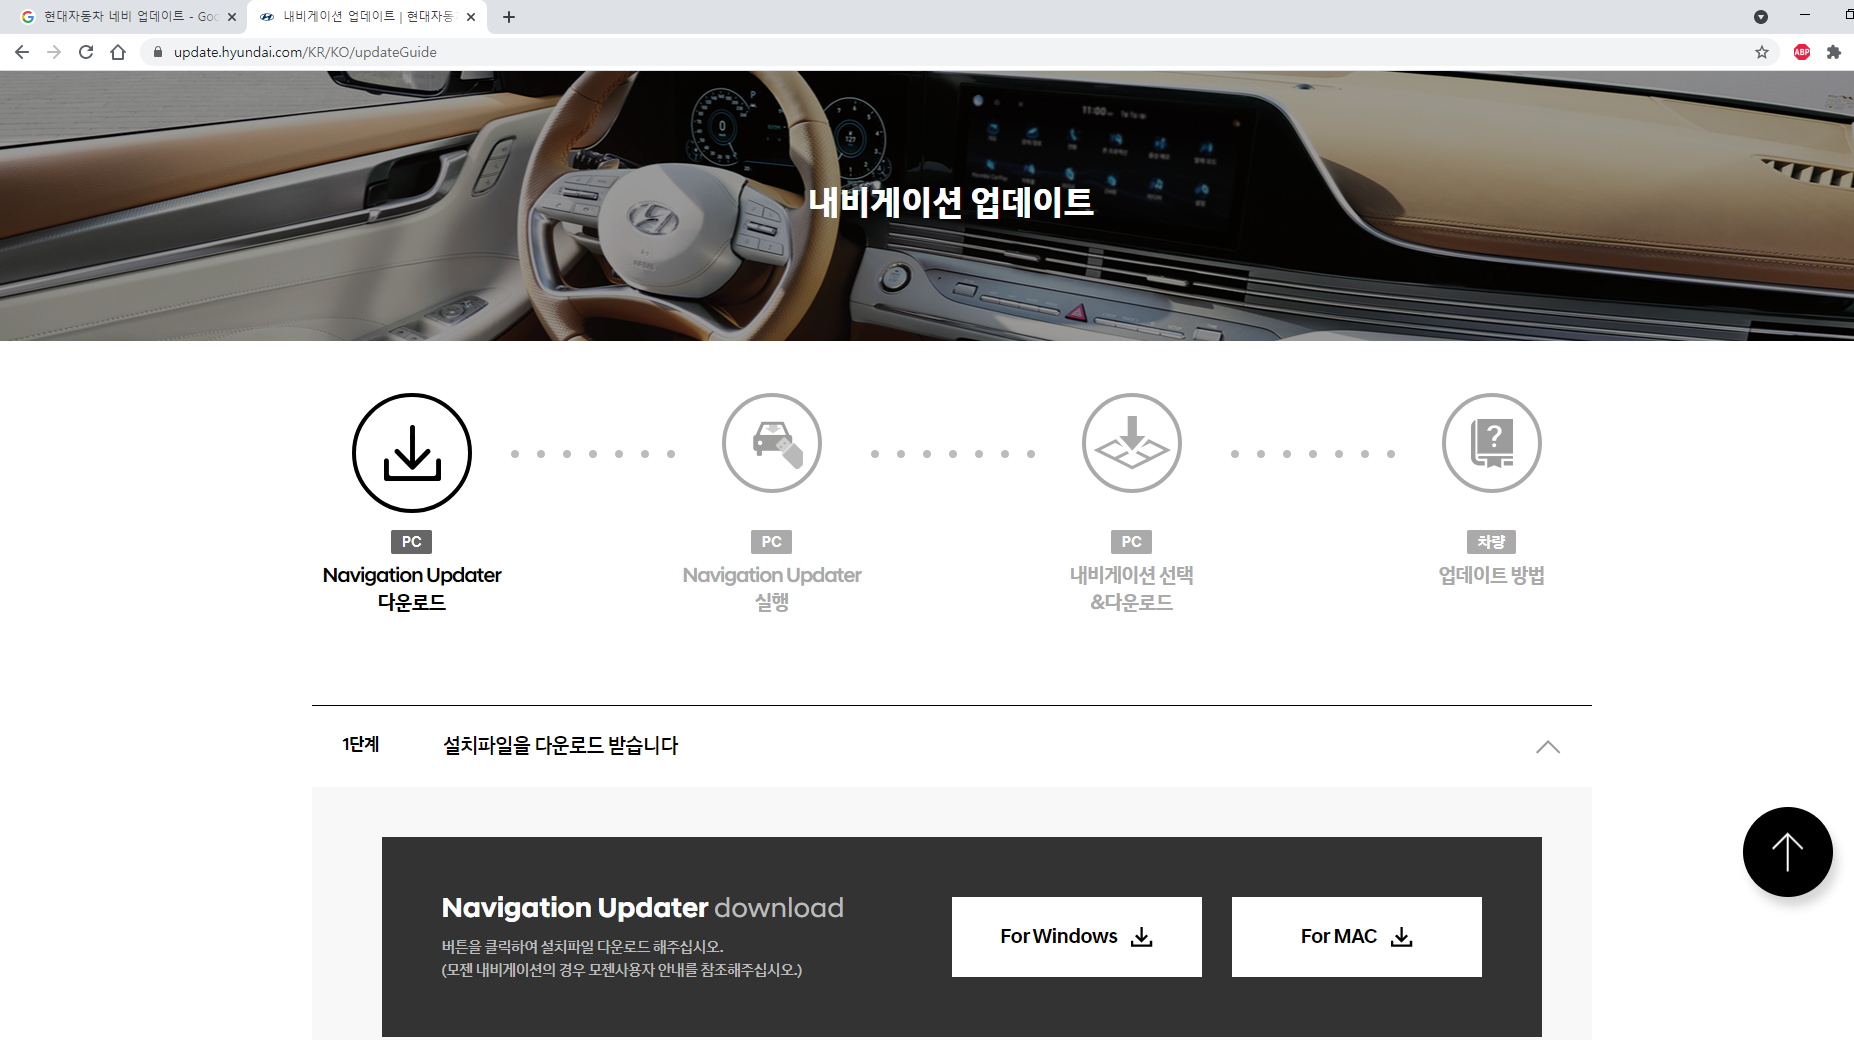The height and width of the screenshot is (1040, 1854).
Task: Open the tab search dropdown arrow
Action: tap(1761, 17)
